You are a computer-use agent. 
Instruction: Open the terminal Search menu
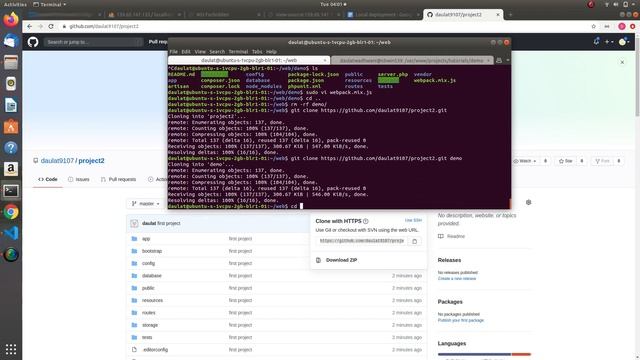(x=217, y=52)
